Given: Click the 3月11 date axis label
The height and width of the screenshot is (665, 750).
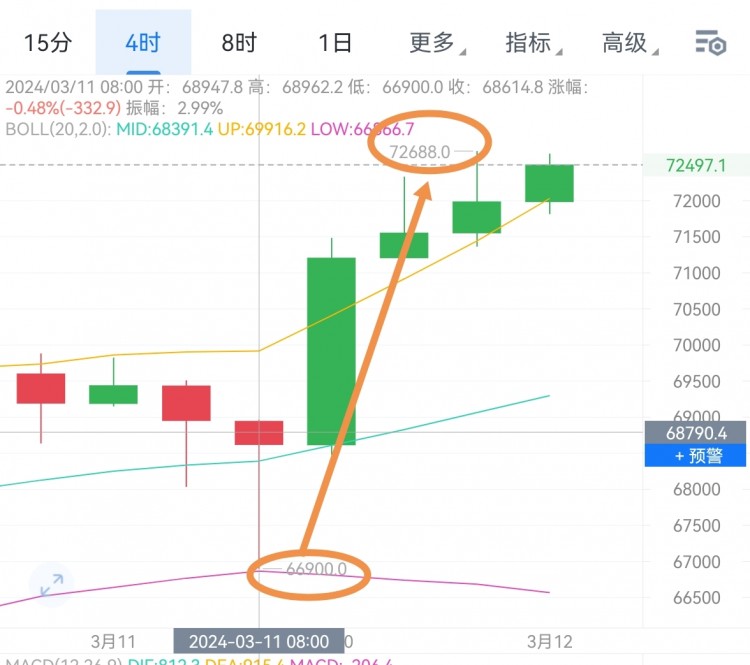Looking at the screenshot, I should click(x=113, y=642).
